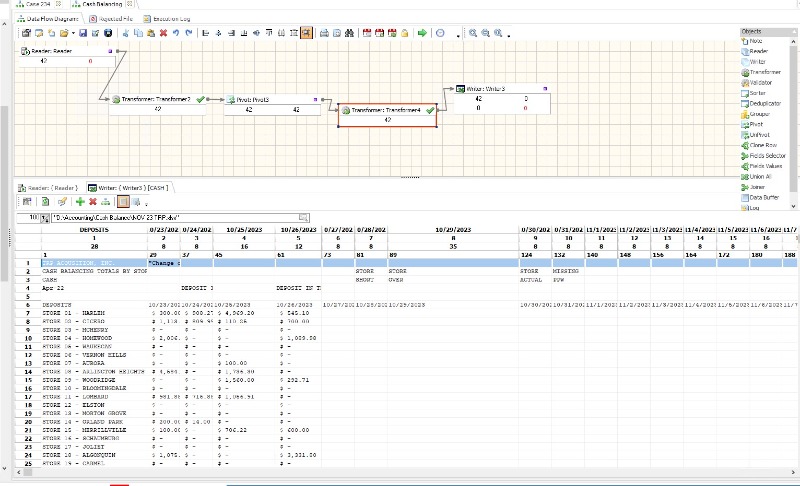800x486 pixels.
Task: Click the padlock icon in the top toolbar
Action: tap(405, 33)
